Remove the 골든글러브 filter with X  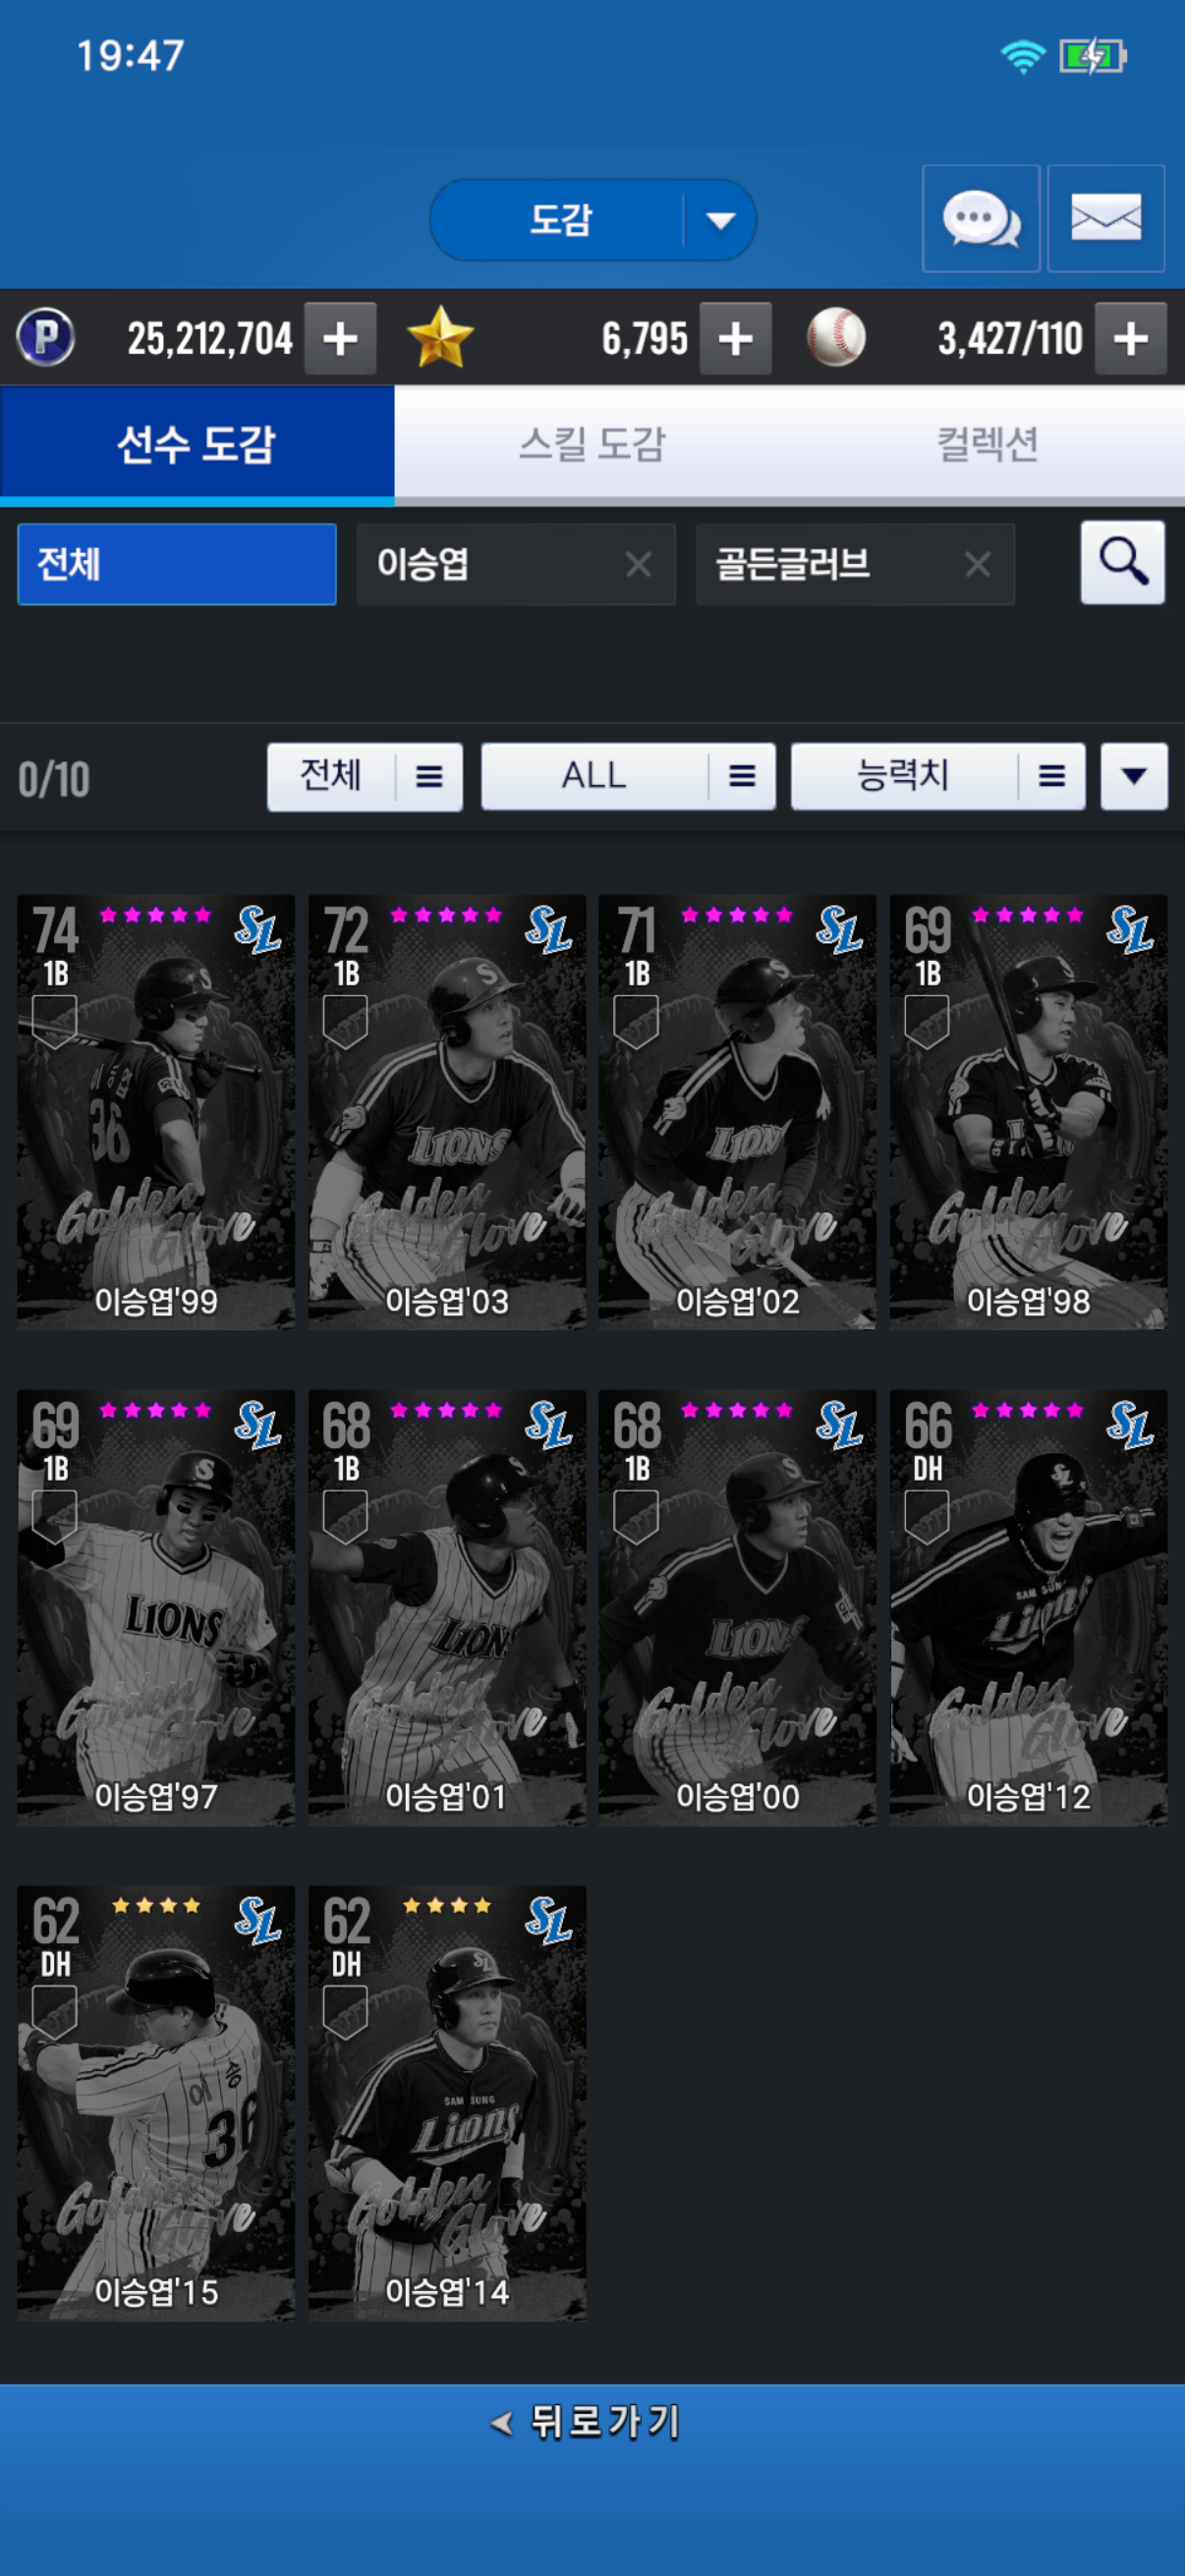(977, 564)
